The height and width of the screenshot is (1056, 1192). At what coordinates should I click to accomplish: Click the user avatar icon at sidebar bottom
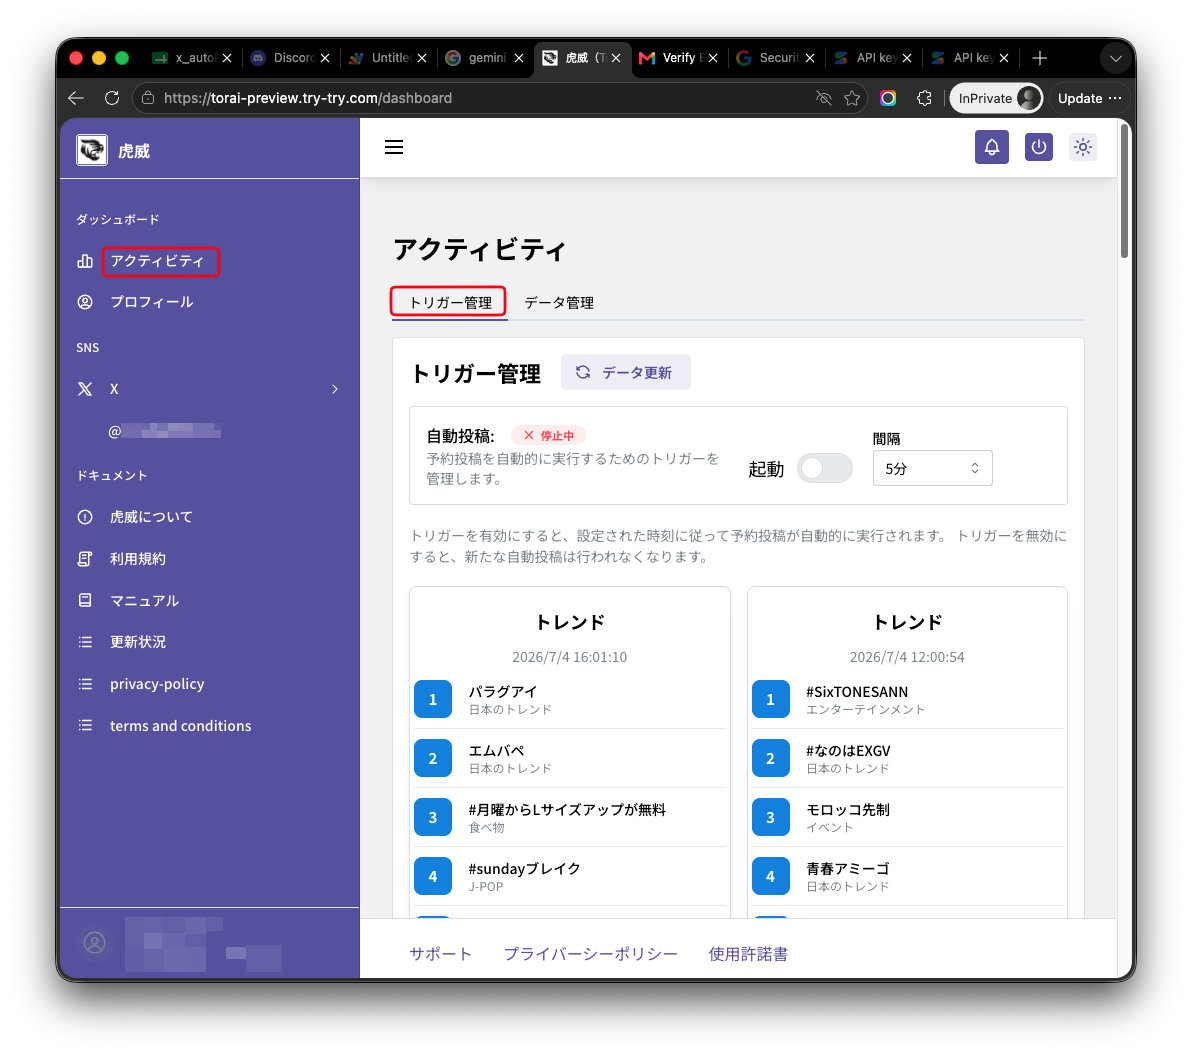(x=94, y=943)
